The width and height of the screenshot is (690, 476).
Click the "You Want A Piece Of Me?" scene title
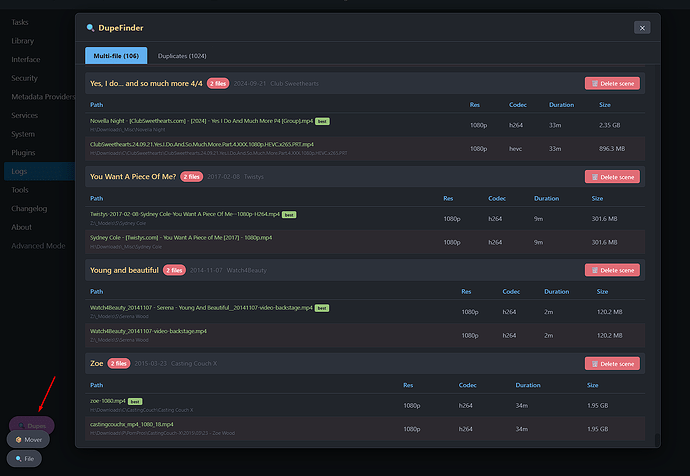click(x=132, y=177)
